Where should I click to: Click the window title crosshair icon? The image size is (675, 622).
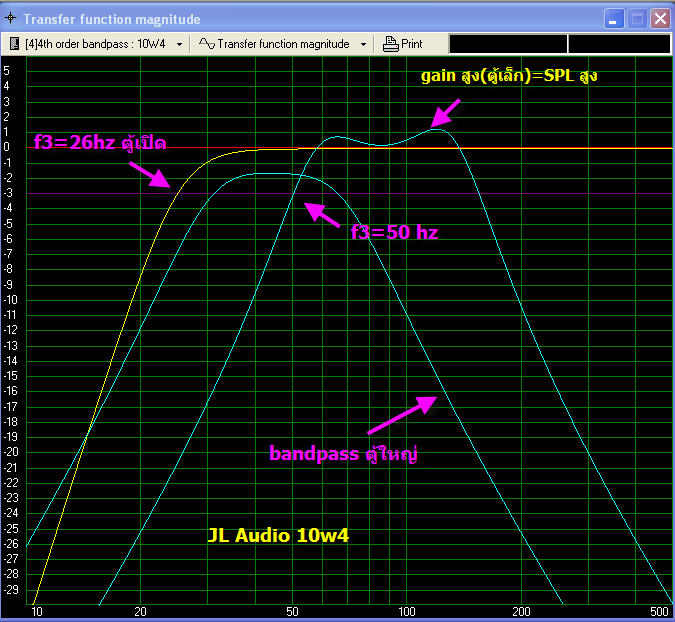tap(10, 19)
